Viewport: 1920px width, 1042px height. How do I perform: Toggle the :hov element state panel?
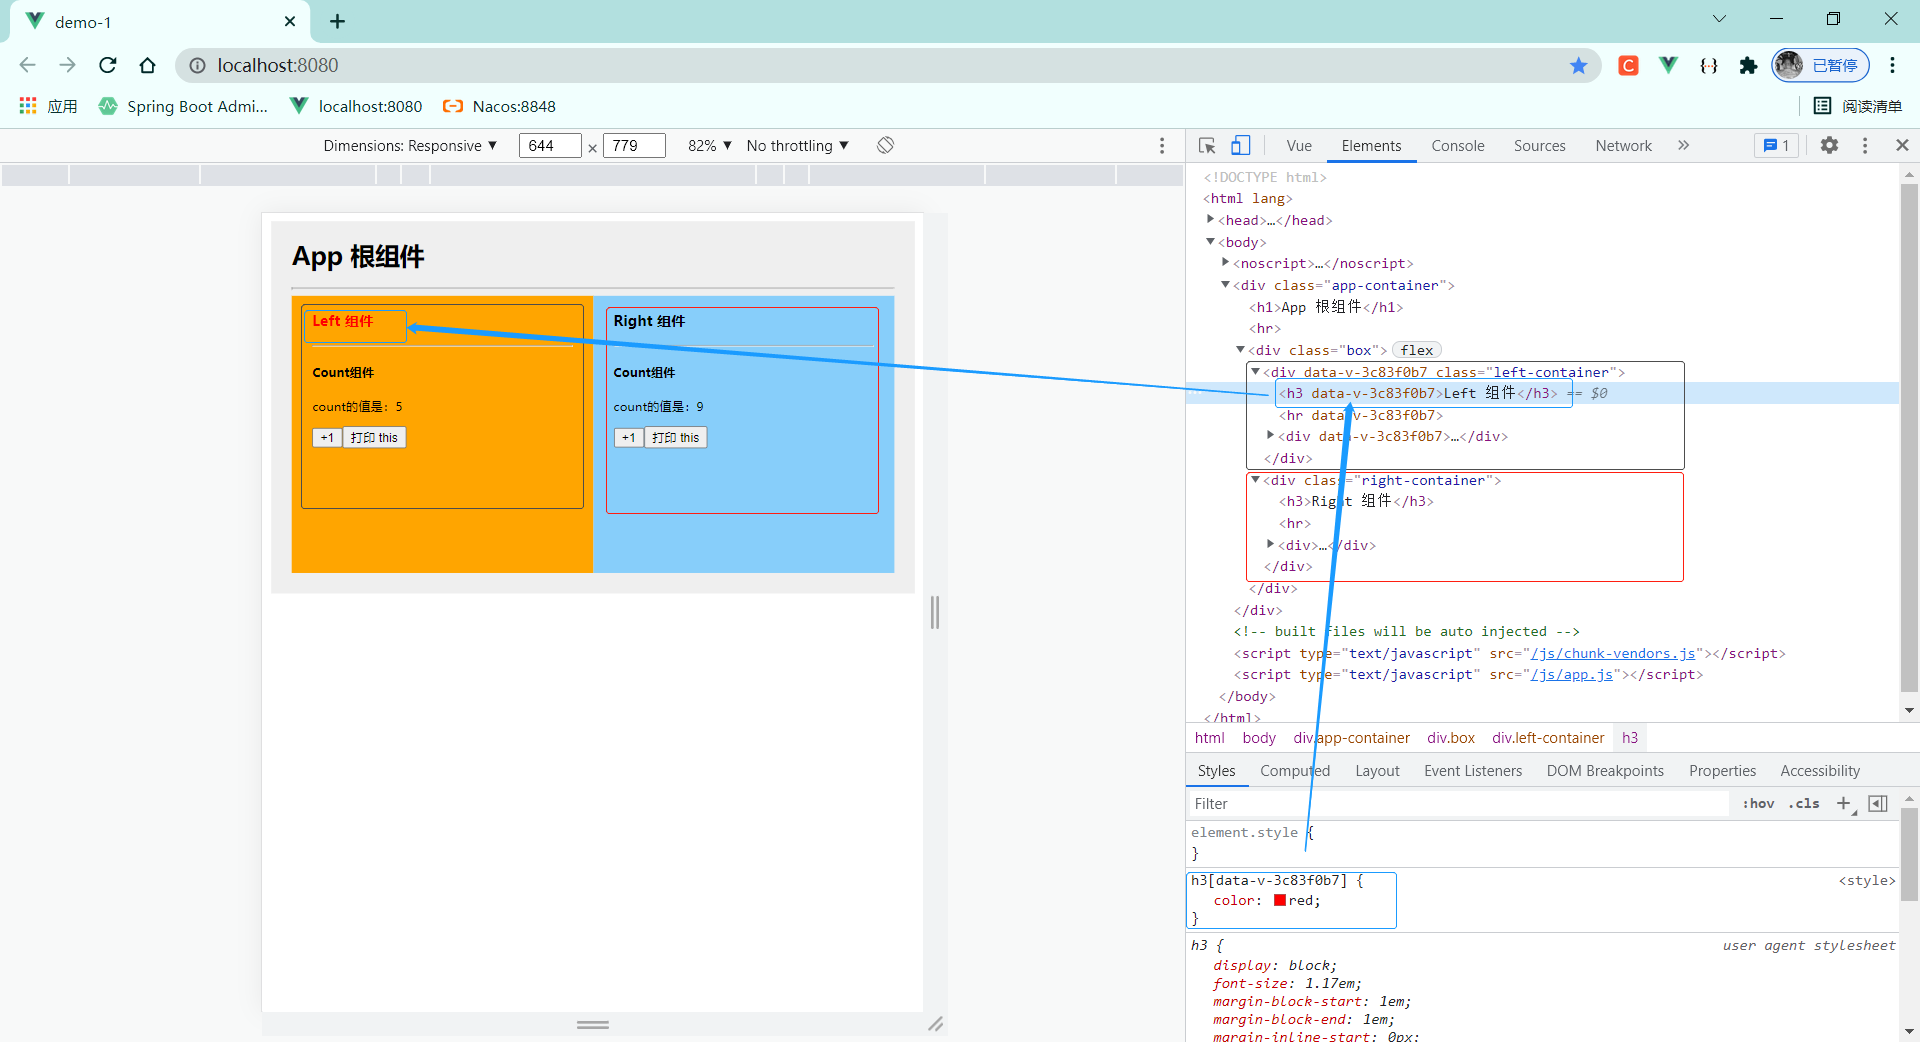coord(1758,804)
